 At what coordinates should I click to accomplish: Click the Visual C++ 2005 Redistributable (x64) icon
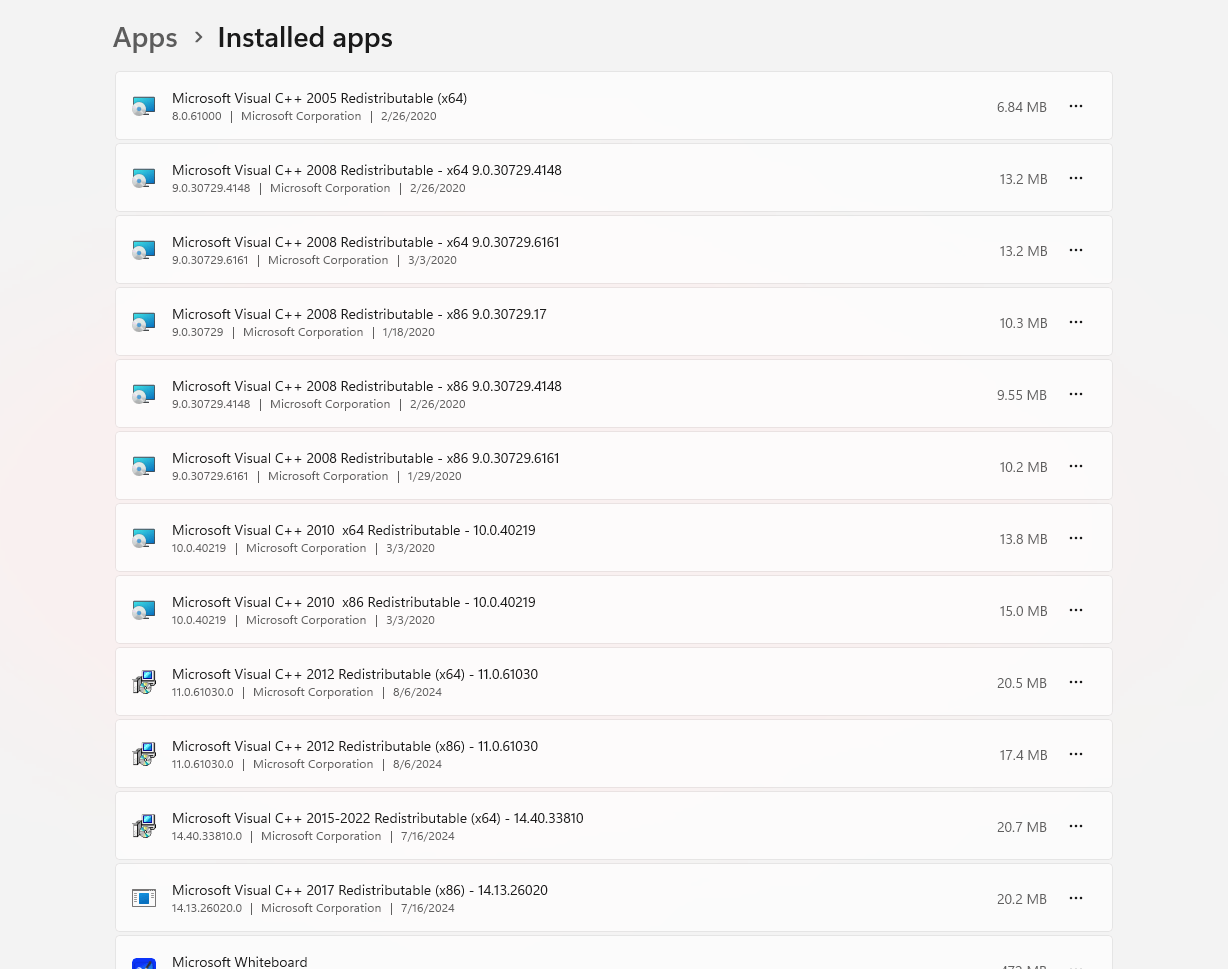pos(144,106)
